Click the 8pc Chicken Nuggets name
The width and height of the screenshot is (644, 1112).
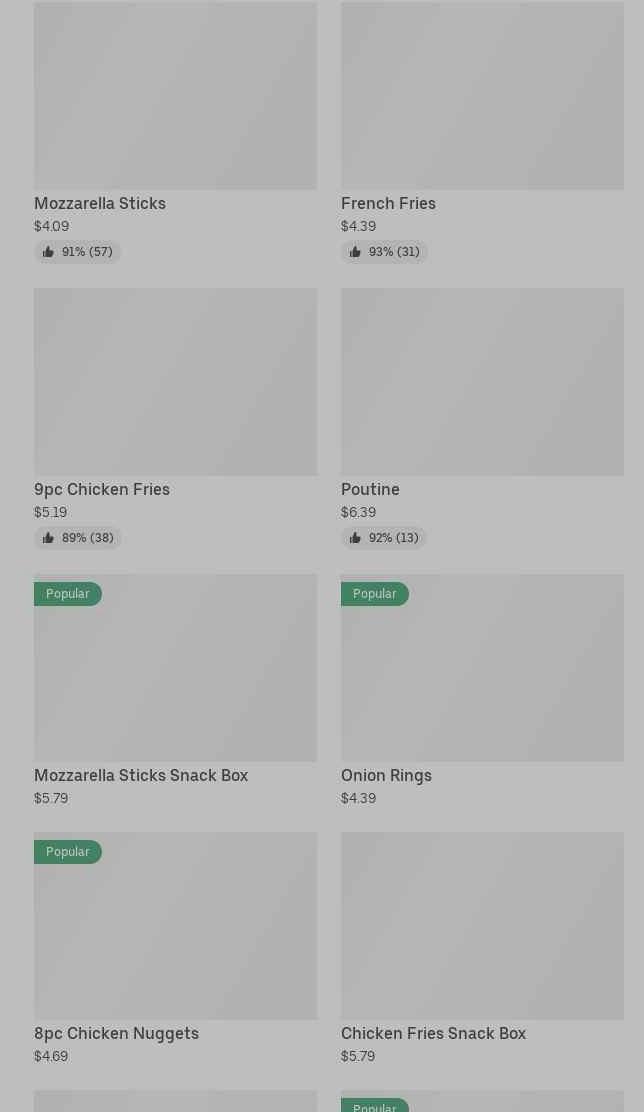116,1033
